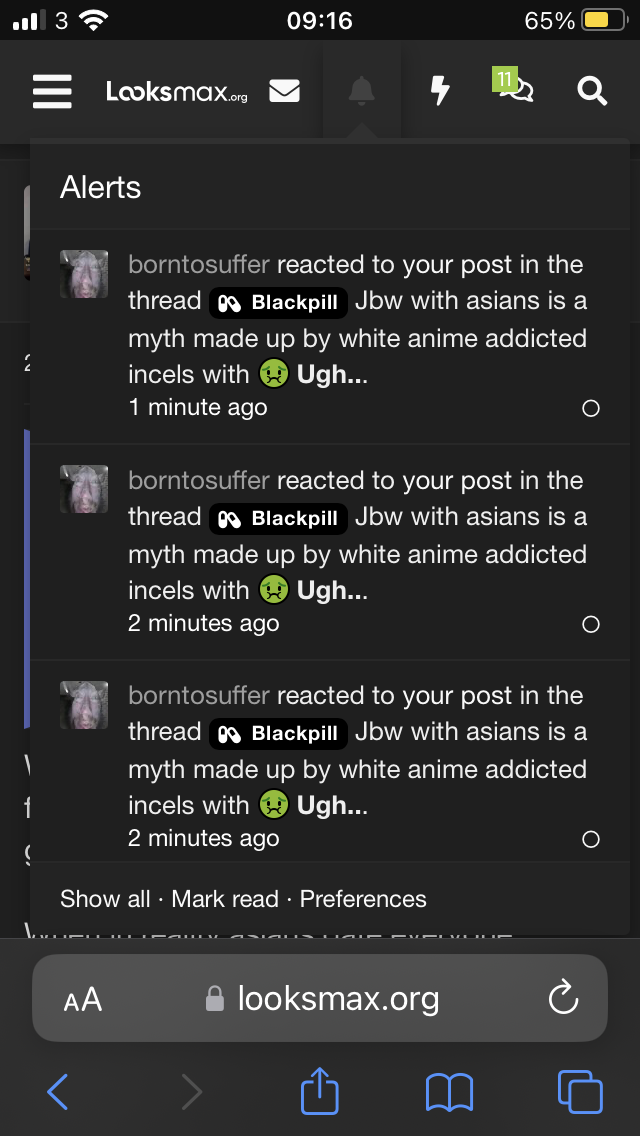Screen dimensions: 640x1136
Task: Open the Safari tabs overview icon
Action: tap(580, 1092)
